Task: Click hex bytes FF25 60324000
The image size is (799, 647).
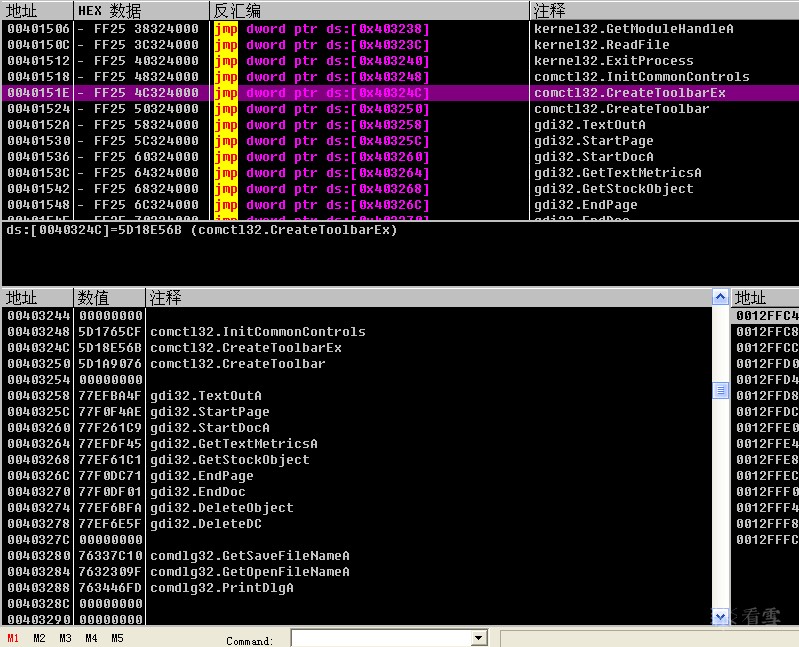Action: (x=146, y=157)
